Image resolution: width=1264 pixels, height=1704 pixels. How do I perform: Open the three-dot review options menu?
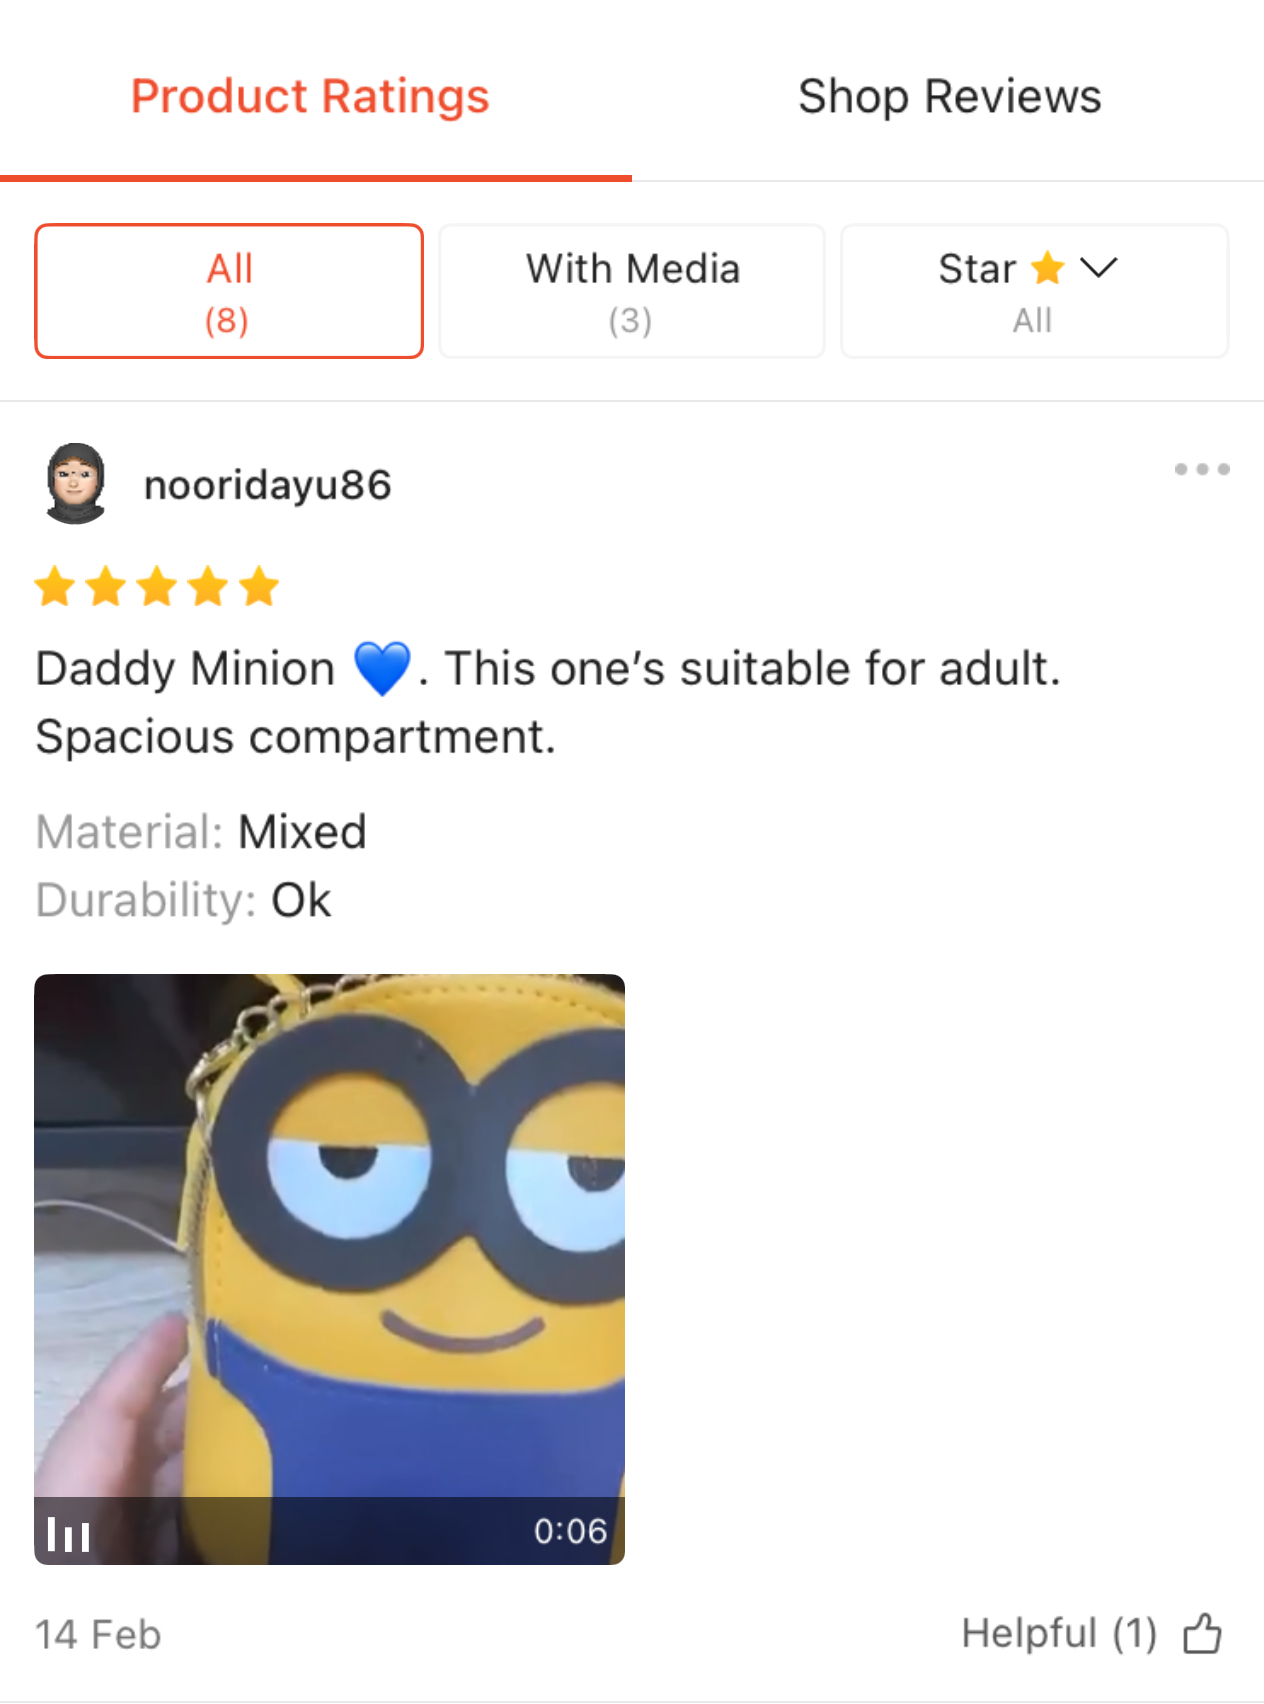(1201, 469)
